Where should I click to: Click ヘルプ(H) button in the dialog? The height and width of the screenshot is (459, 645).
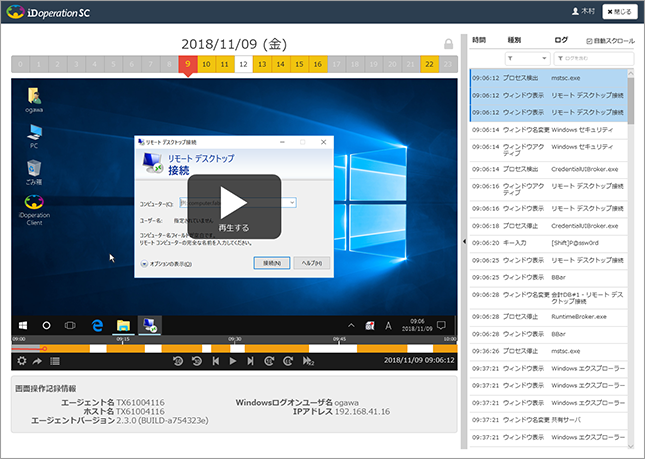point(311,263)
